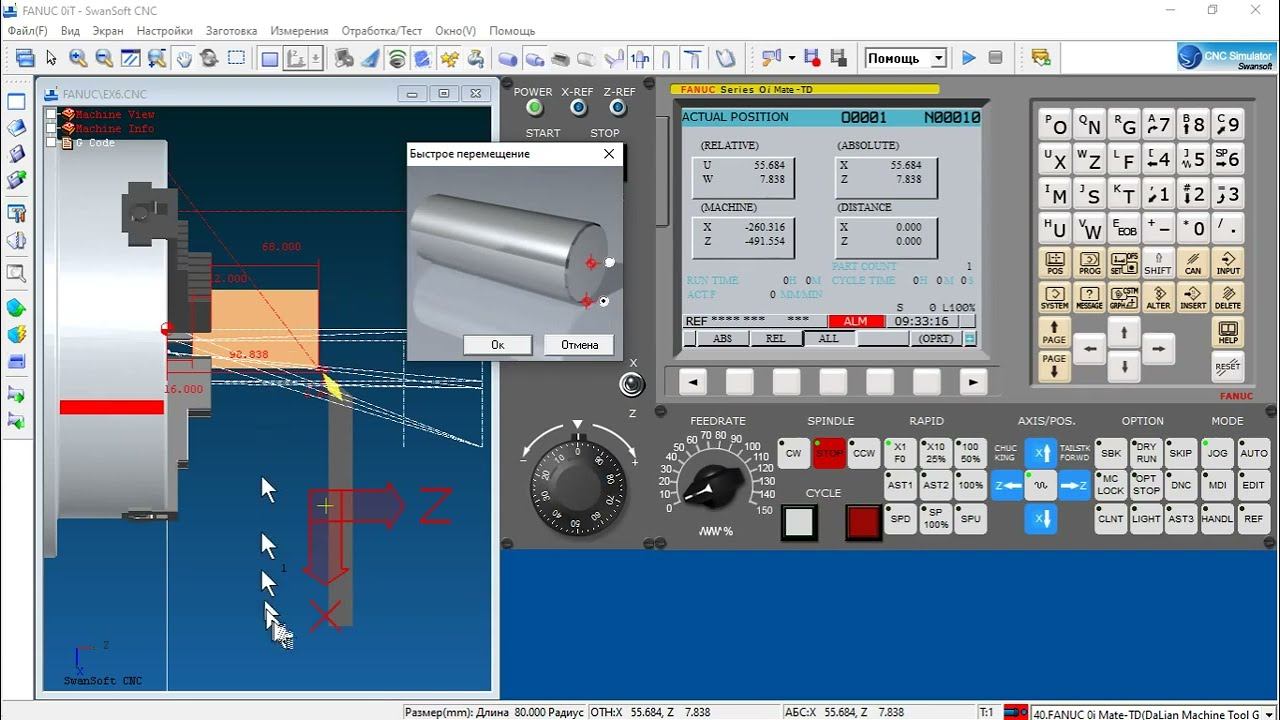Viewport: 1280px width, 720px height.
Task: Click the rapid traverse wave key
Action: 1040,486
